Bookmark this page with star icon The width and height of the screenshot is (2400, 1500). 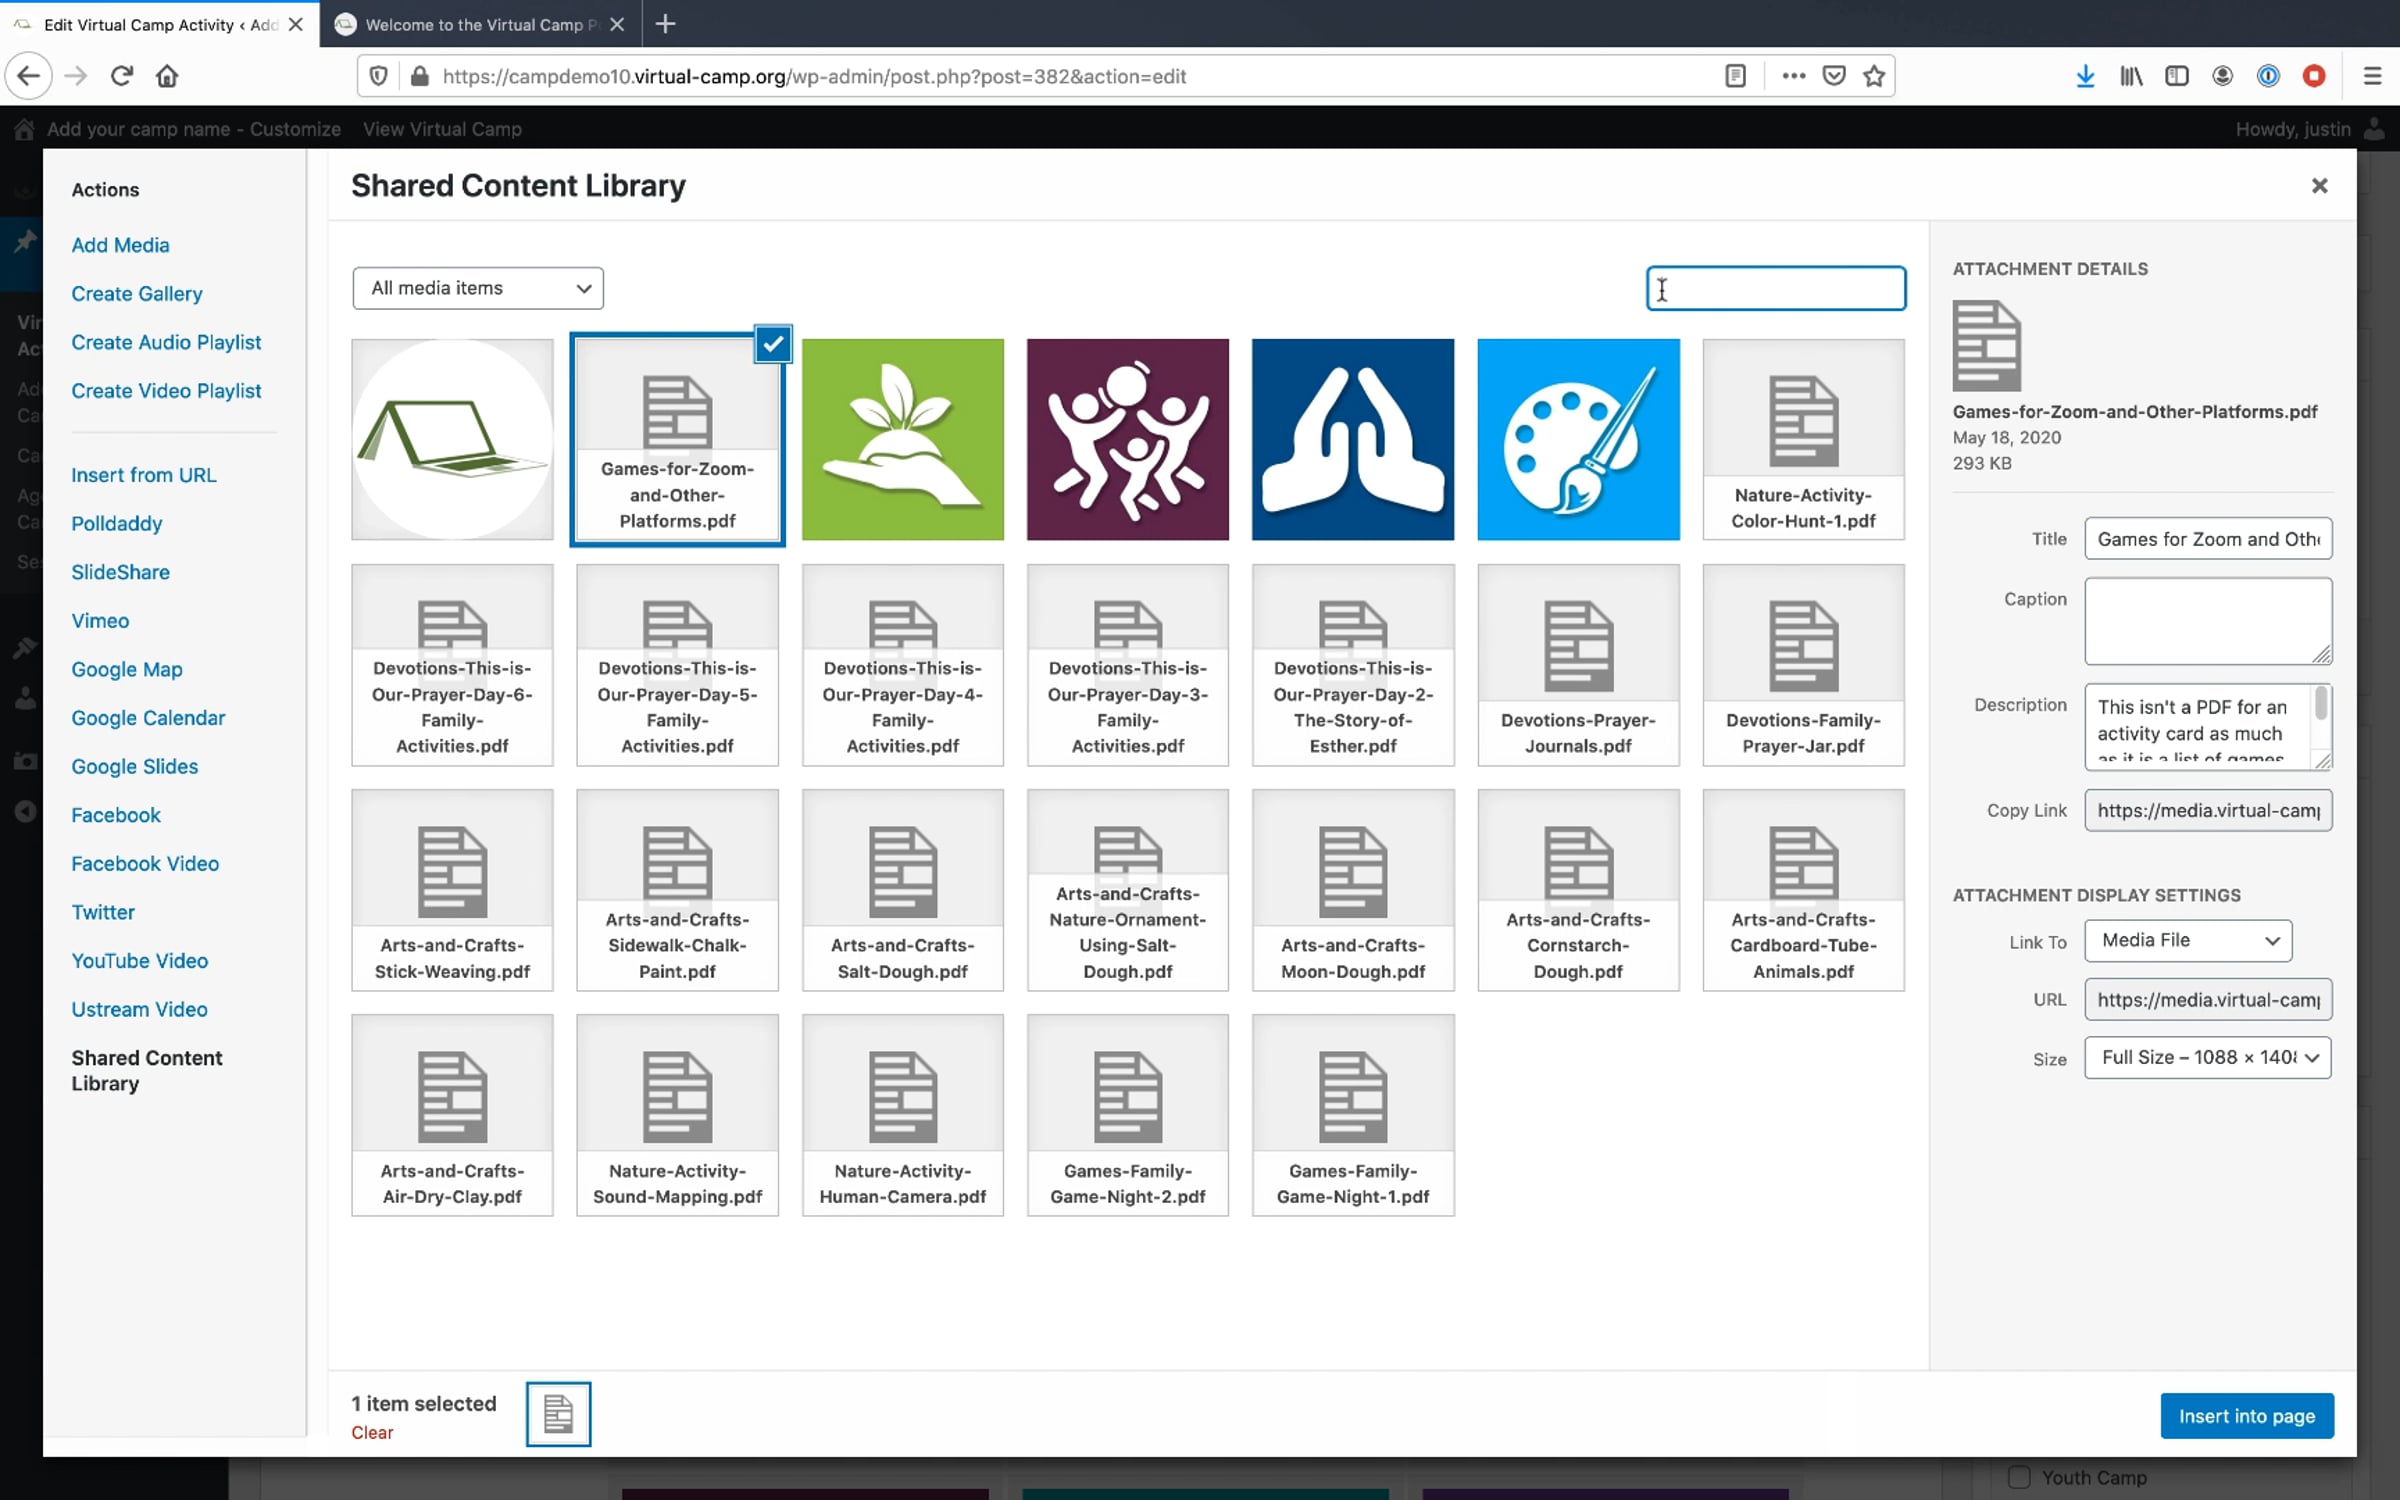click(x=1874, y=76)
